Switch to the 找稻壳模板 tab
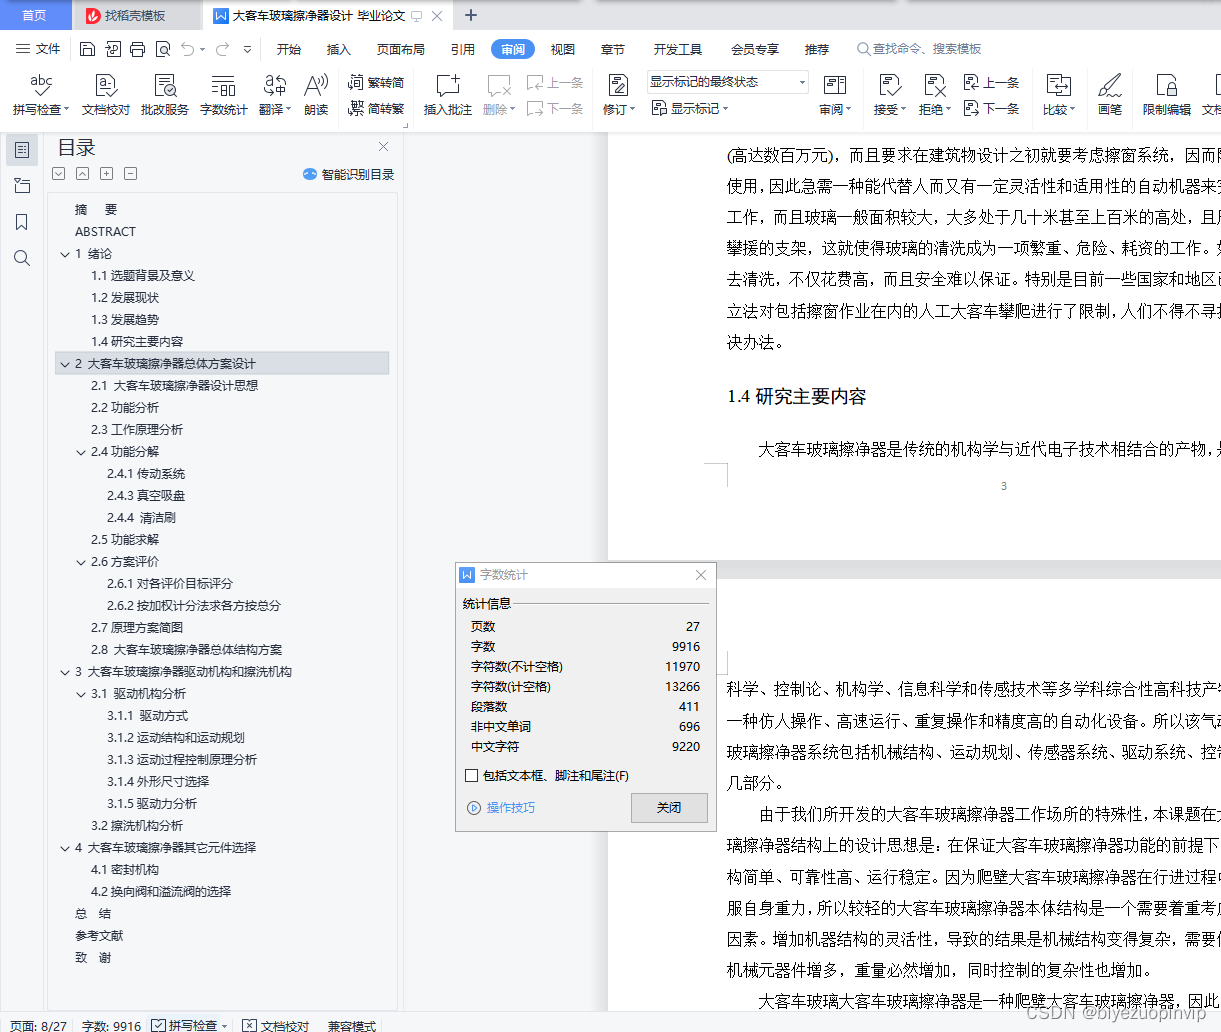1221x1032 pixels. 135,15
